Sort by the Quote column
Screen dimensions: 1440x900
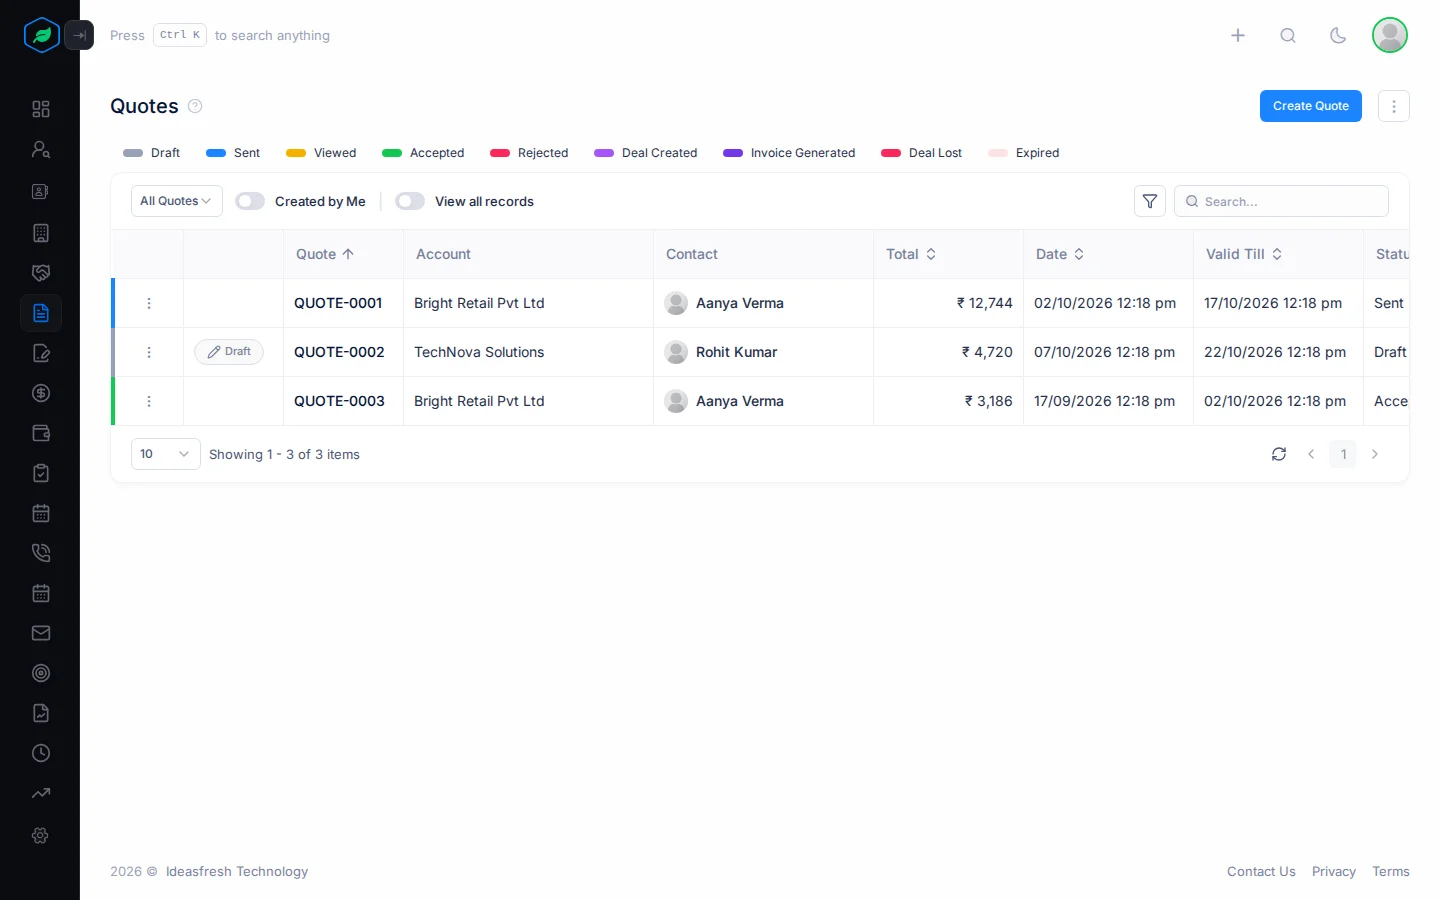(x=325, y=254)
